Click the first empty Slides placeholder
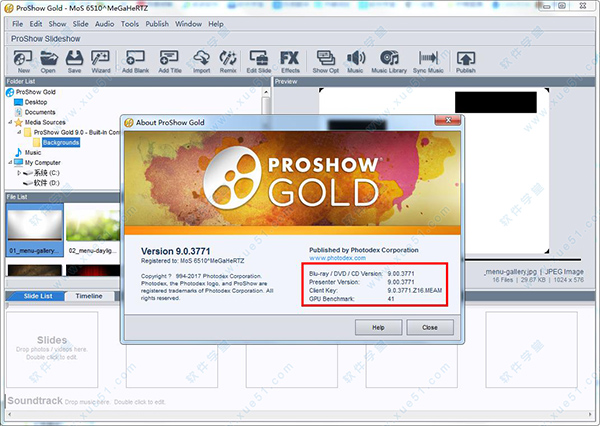This screenshot has width=600, height=426. (52, 349)
